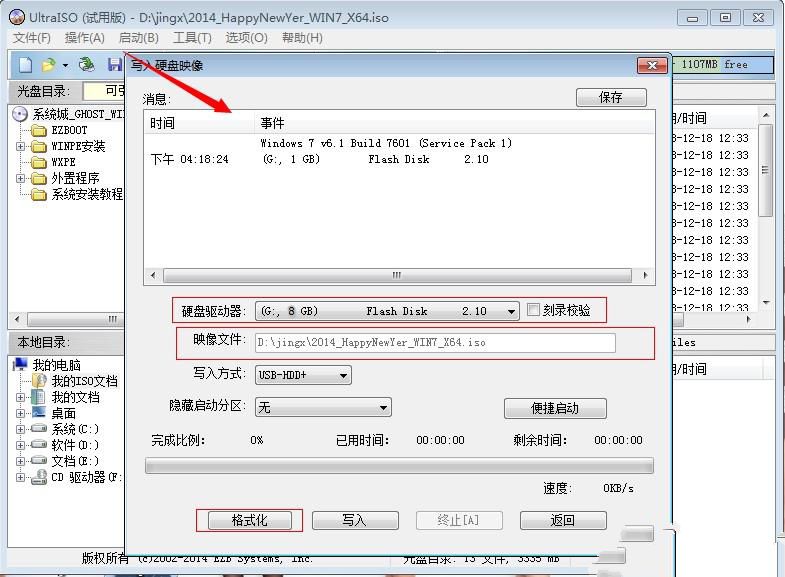Select the CD 驱动器 drive icon
785x577 pixels.
[x=39, y=477]
